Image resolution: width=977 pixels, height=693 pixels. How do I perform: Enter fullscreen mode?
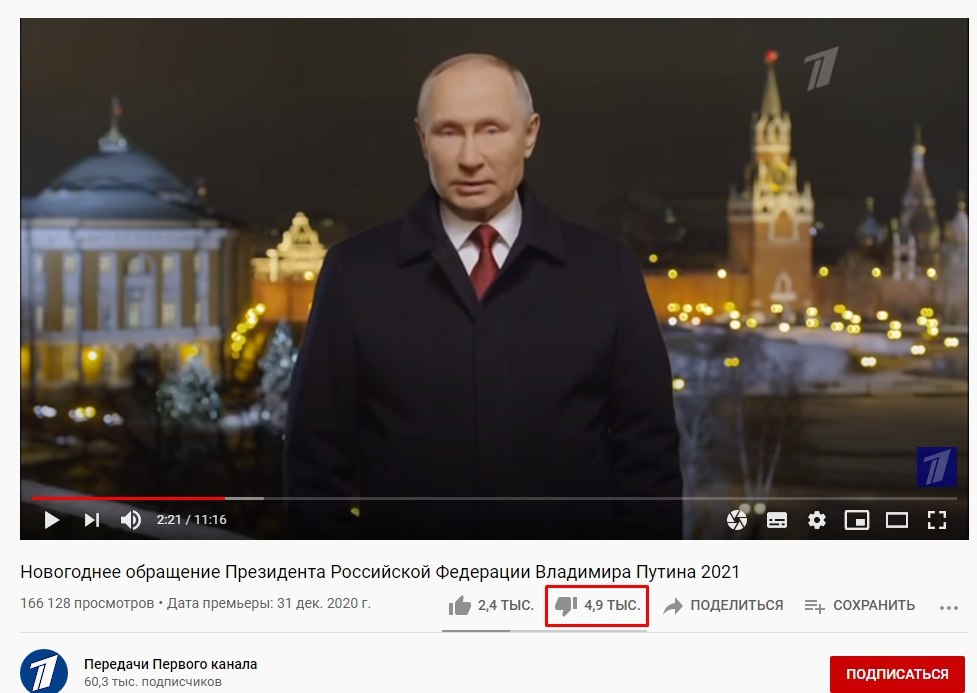[x=936, y=520]
